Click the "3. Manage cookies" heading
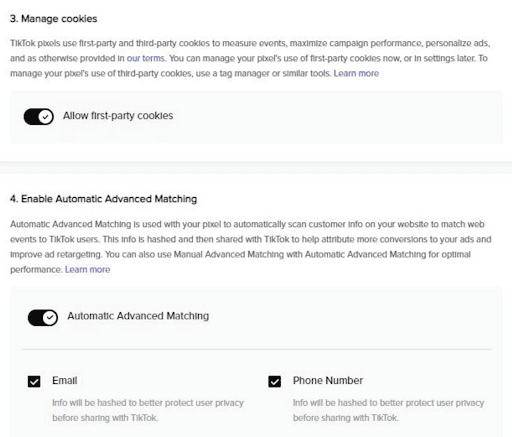This screenshot has width=512, height=437. pos(54,19)
